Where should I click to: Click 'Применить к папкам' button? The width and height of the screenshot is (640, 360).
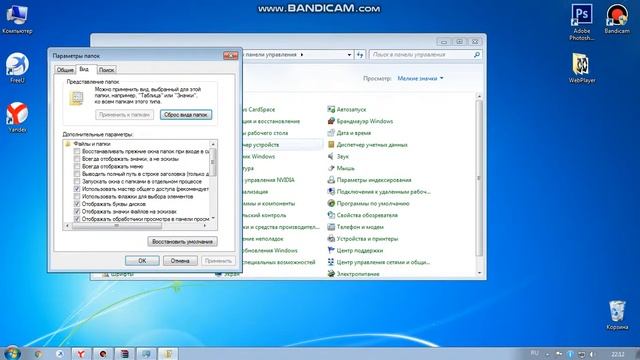[124, 115]
